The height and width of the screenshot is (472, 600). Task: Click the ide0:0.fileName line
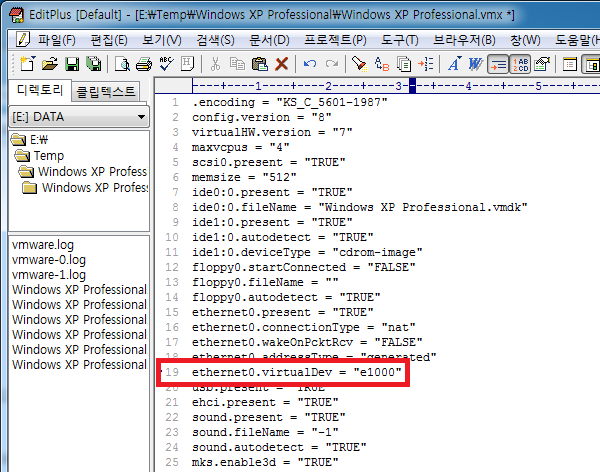[360, 207]
